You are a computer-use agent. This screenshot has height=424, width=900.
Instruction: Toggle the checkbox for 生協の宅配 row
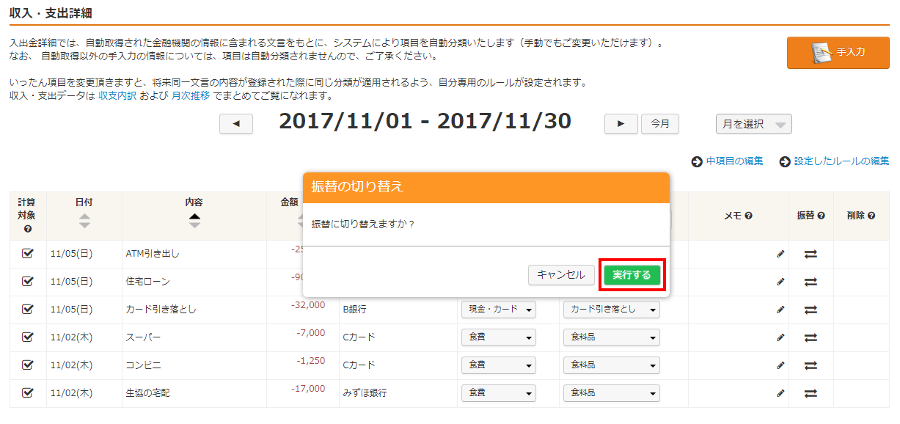pos(28,394)
